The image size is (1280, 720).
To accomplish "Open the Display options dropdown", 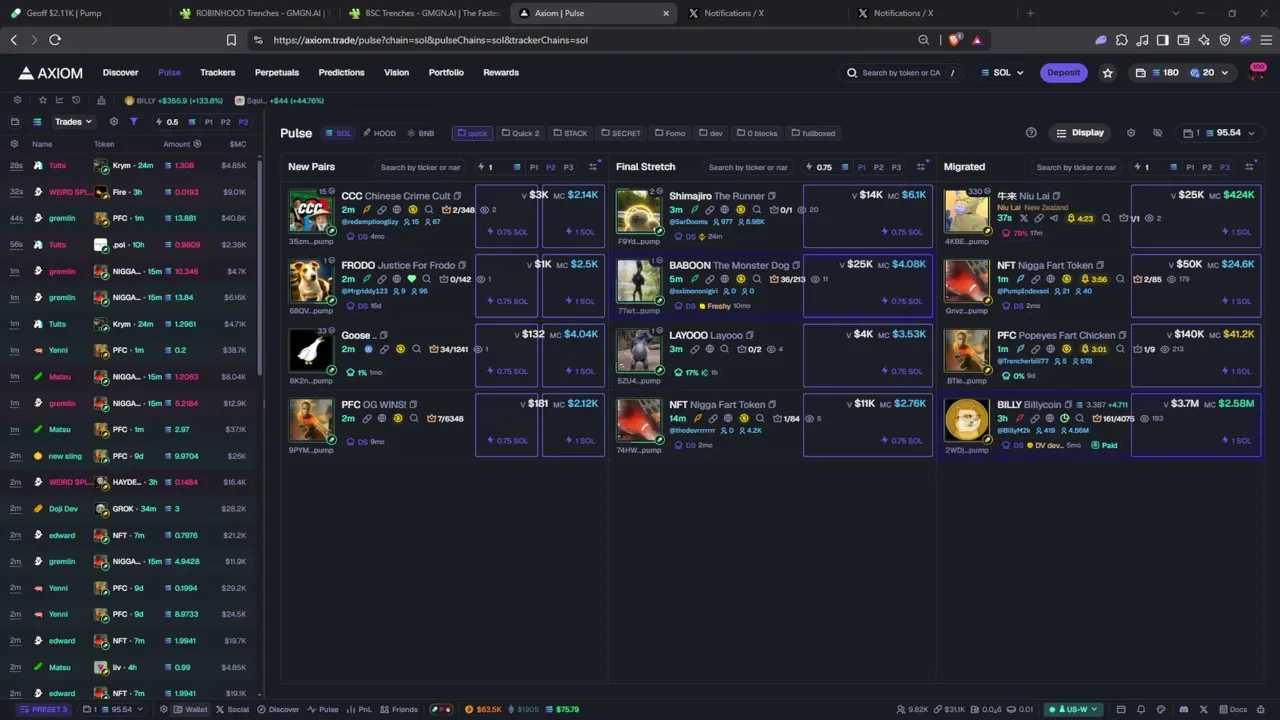I will [x=1081, y=133].
